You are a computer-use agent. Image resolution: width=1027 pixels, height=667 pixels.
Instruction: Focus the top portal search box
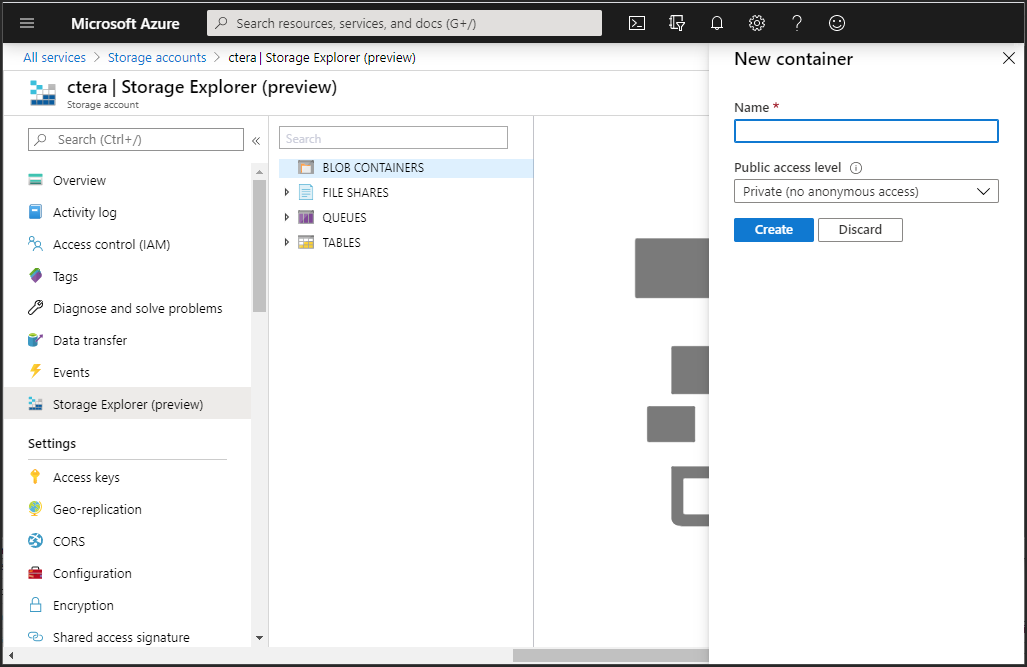click(404, 23)
